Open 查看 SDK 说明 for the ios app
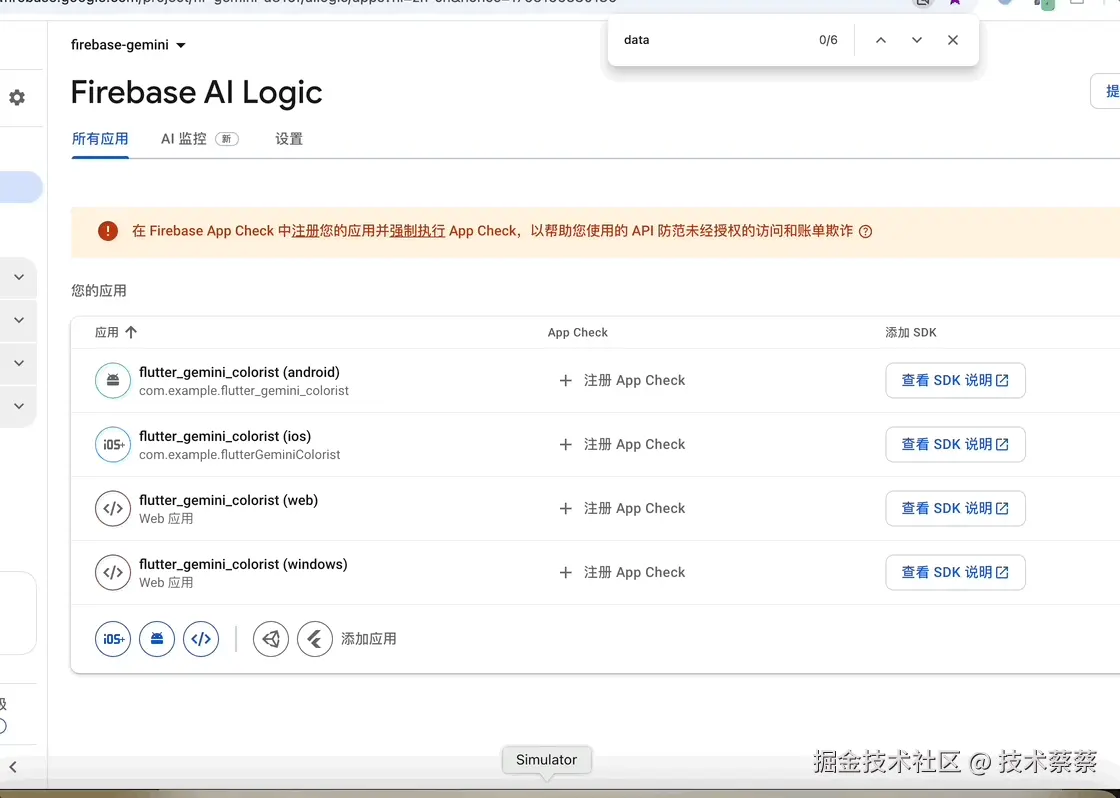 956,444
